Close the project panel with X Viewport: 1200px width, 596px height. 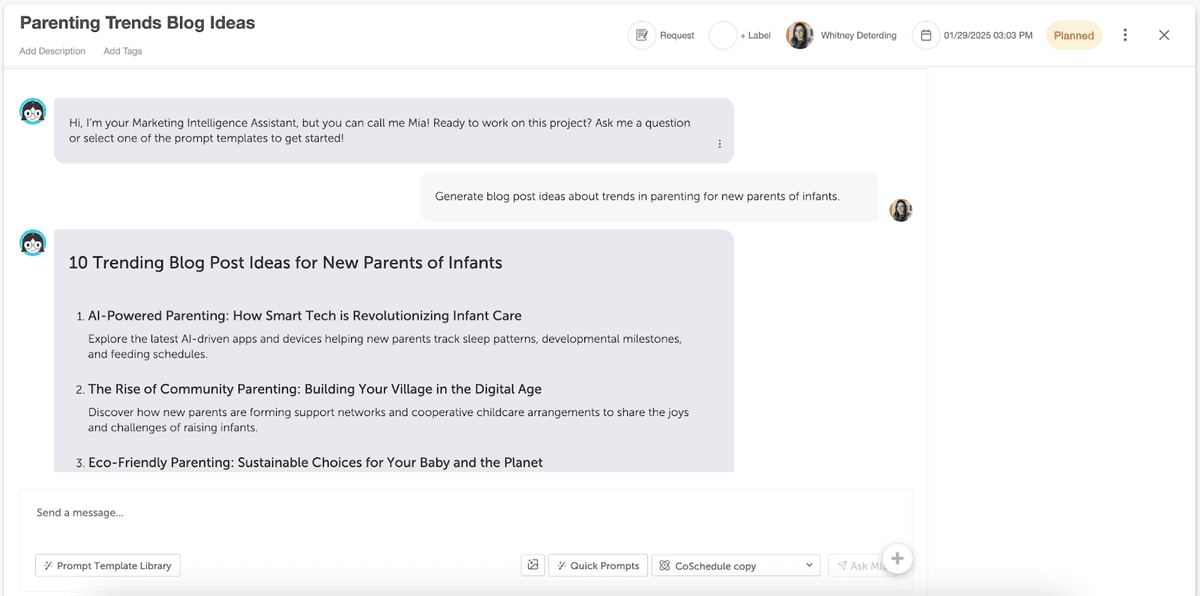[x=1164, y=35]
